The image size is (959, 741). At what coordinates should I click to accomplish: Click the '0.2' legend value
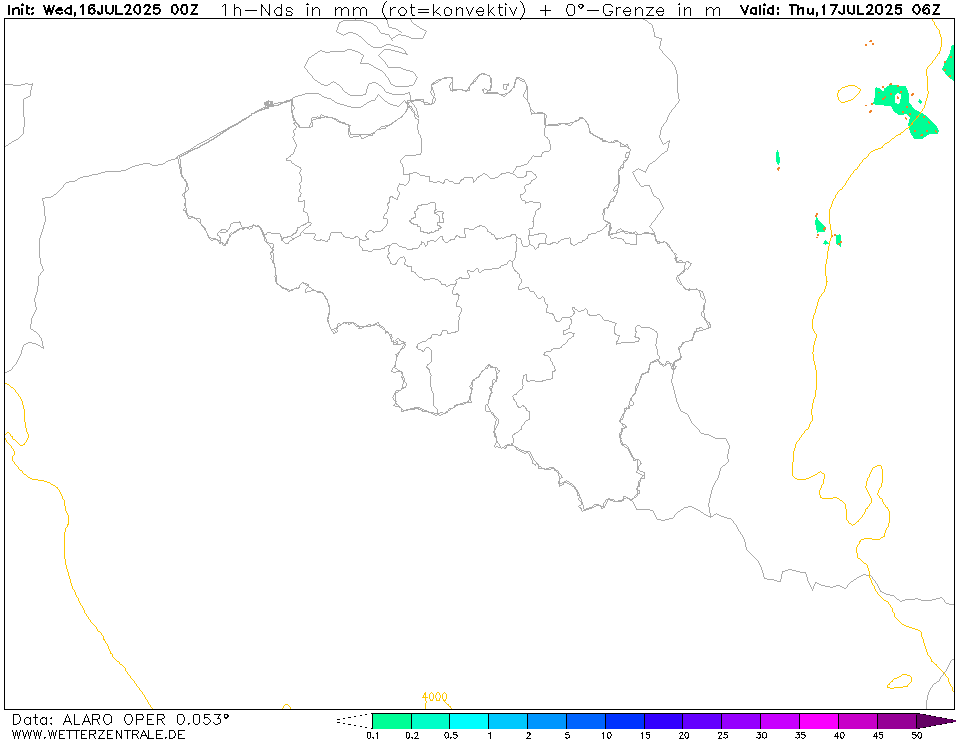(x=412, y=735)
